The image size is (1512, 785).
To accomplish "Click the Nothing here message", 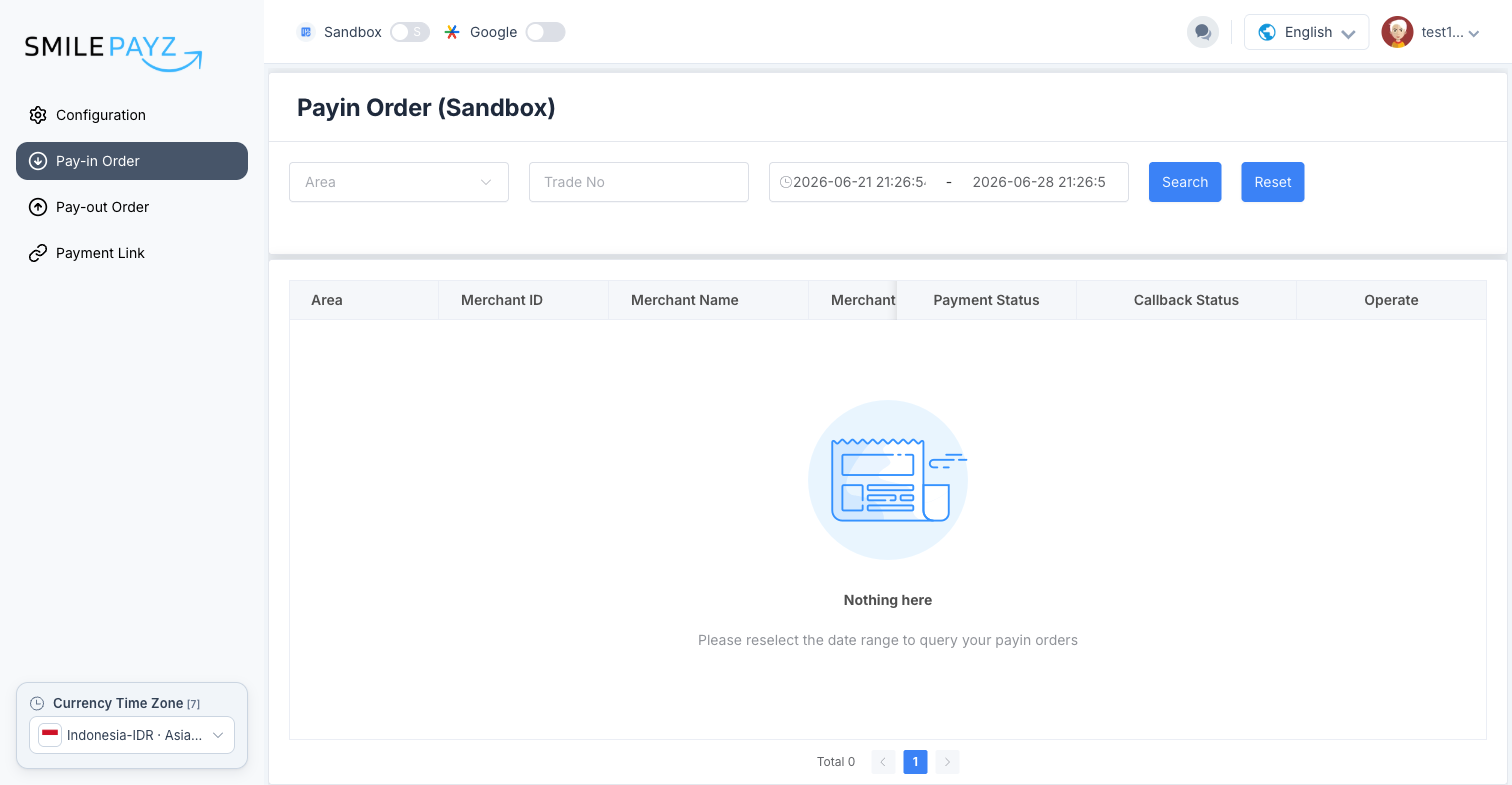I will pyautogui.click(x=888, y=600).
